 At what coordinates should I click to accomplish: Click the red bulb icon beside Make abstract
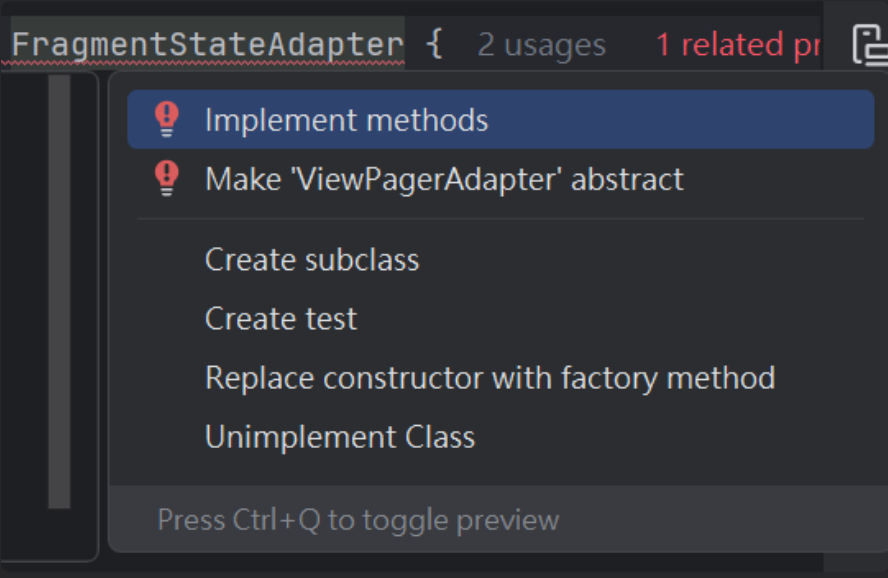pyautogui.click(x=167, y=179)
